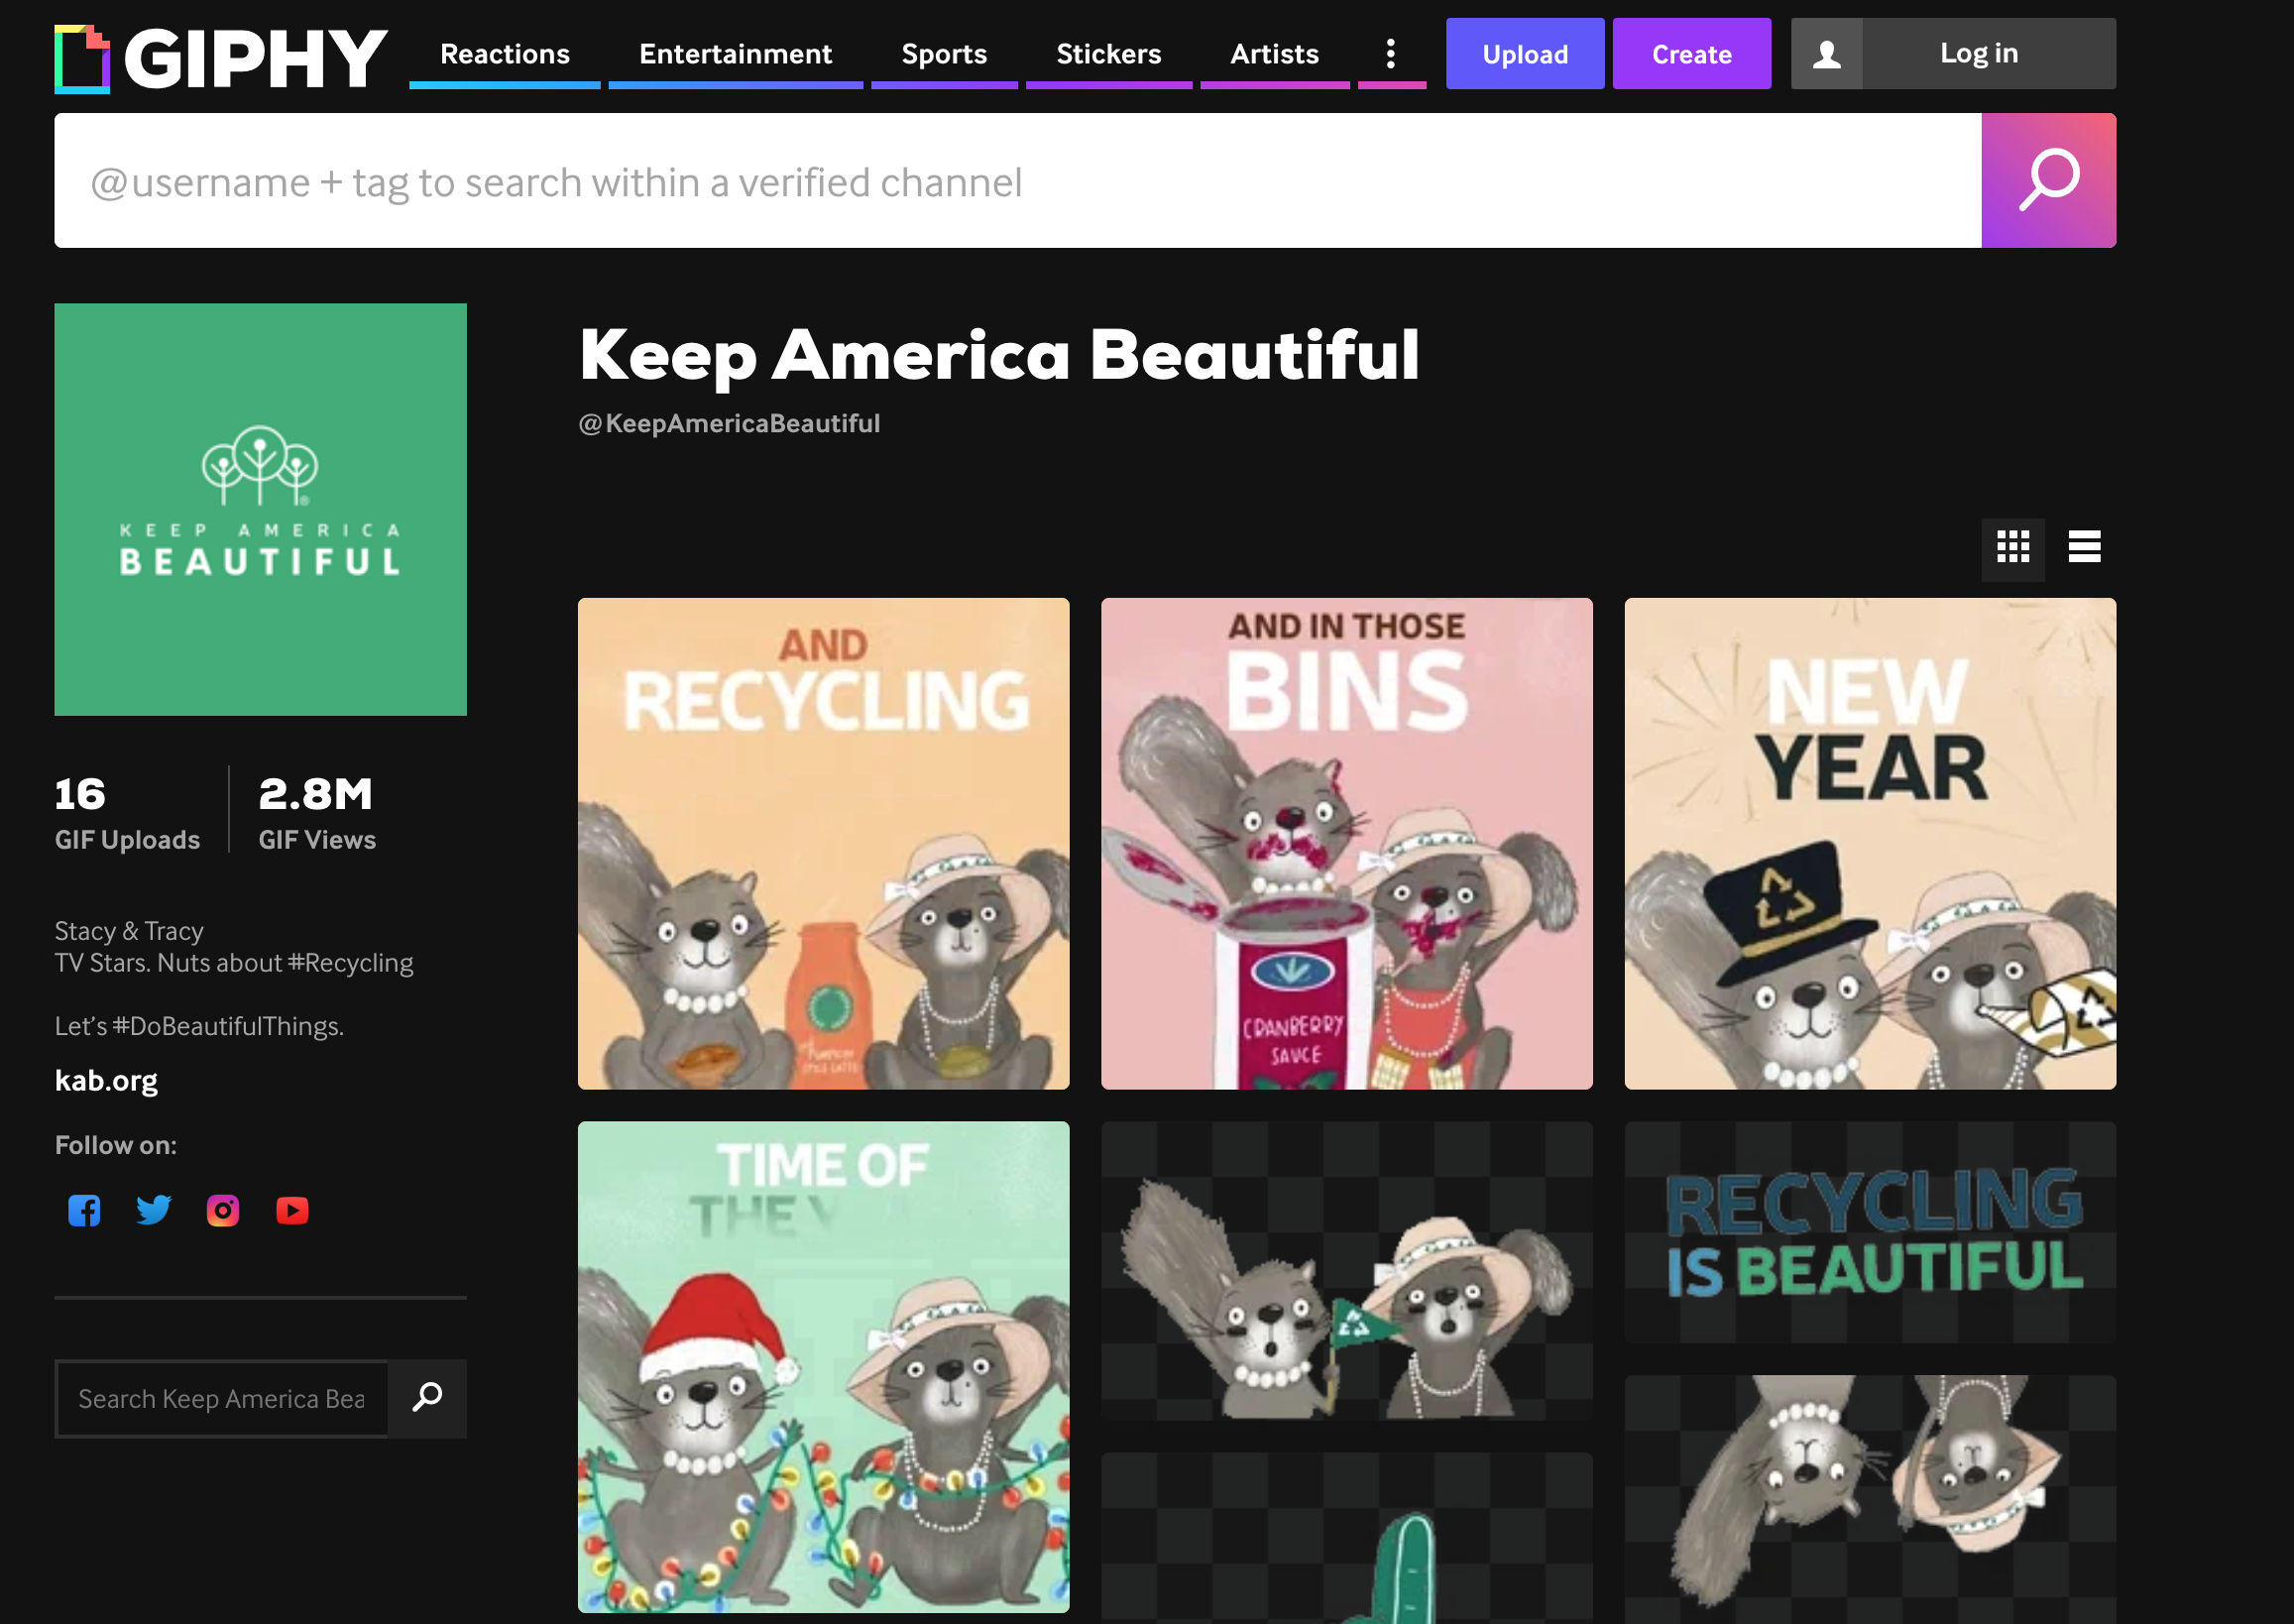Open Keep America Beautiful's YouTube channel

pos(292,1210)
